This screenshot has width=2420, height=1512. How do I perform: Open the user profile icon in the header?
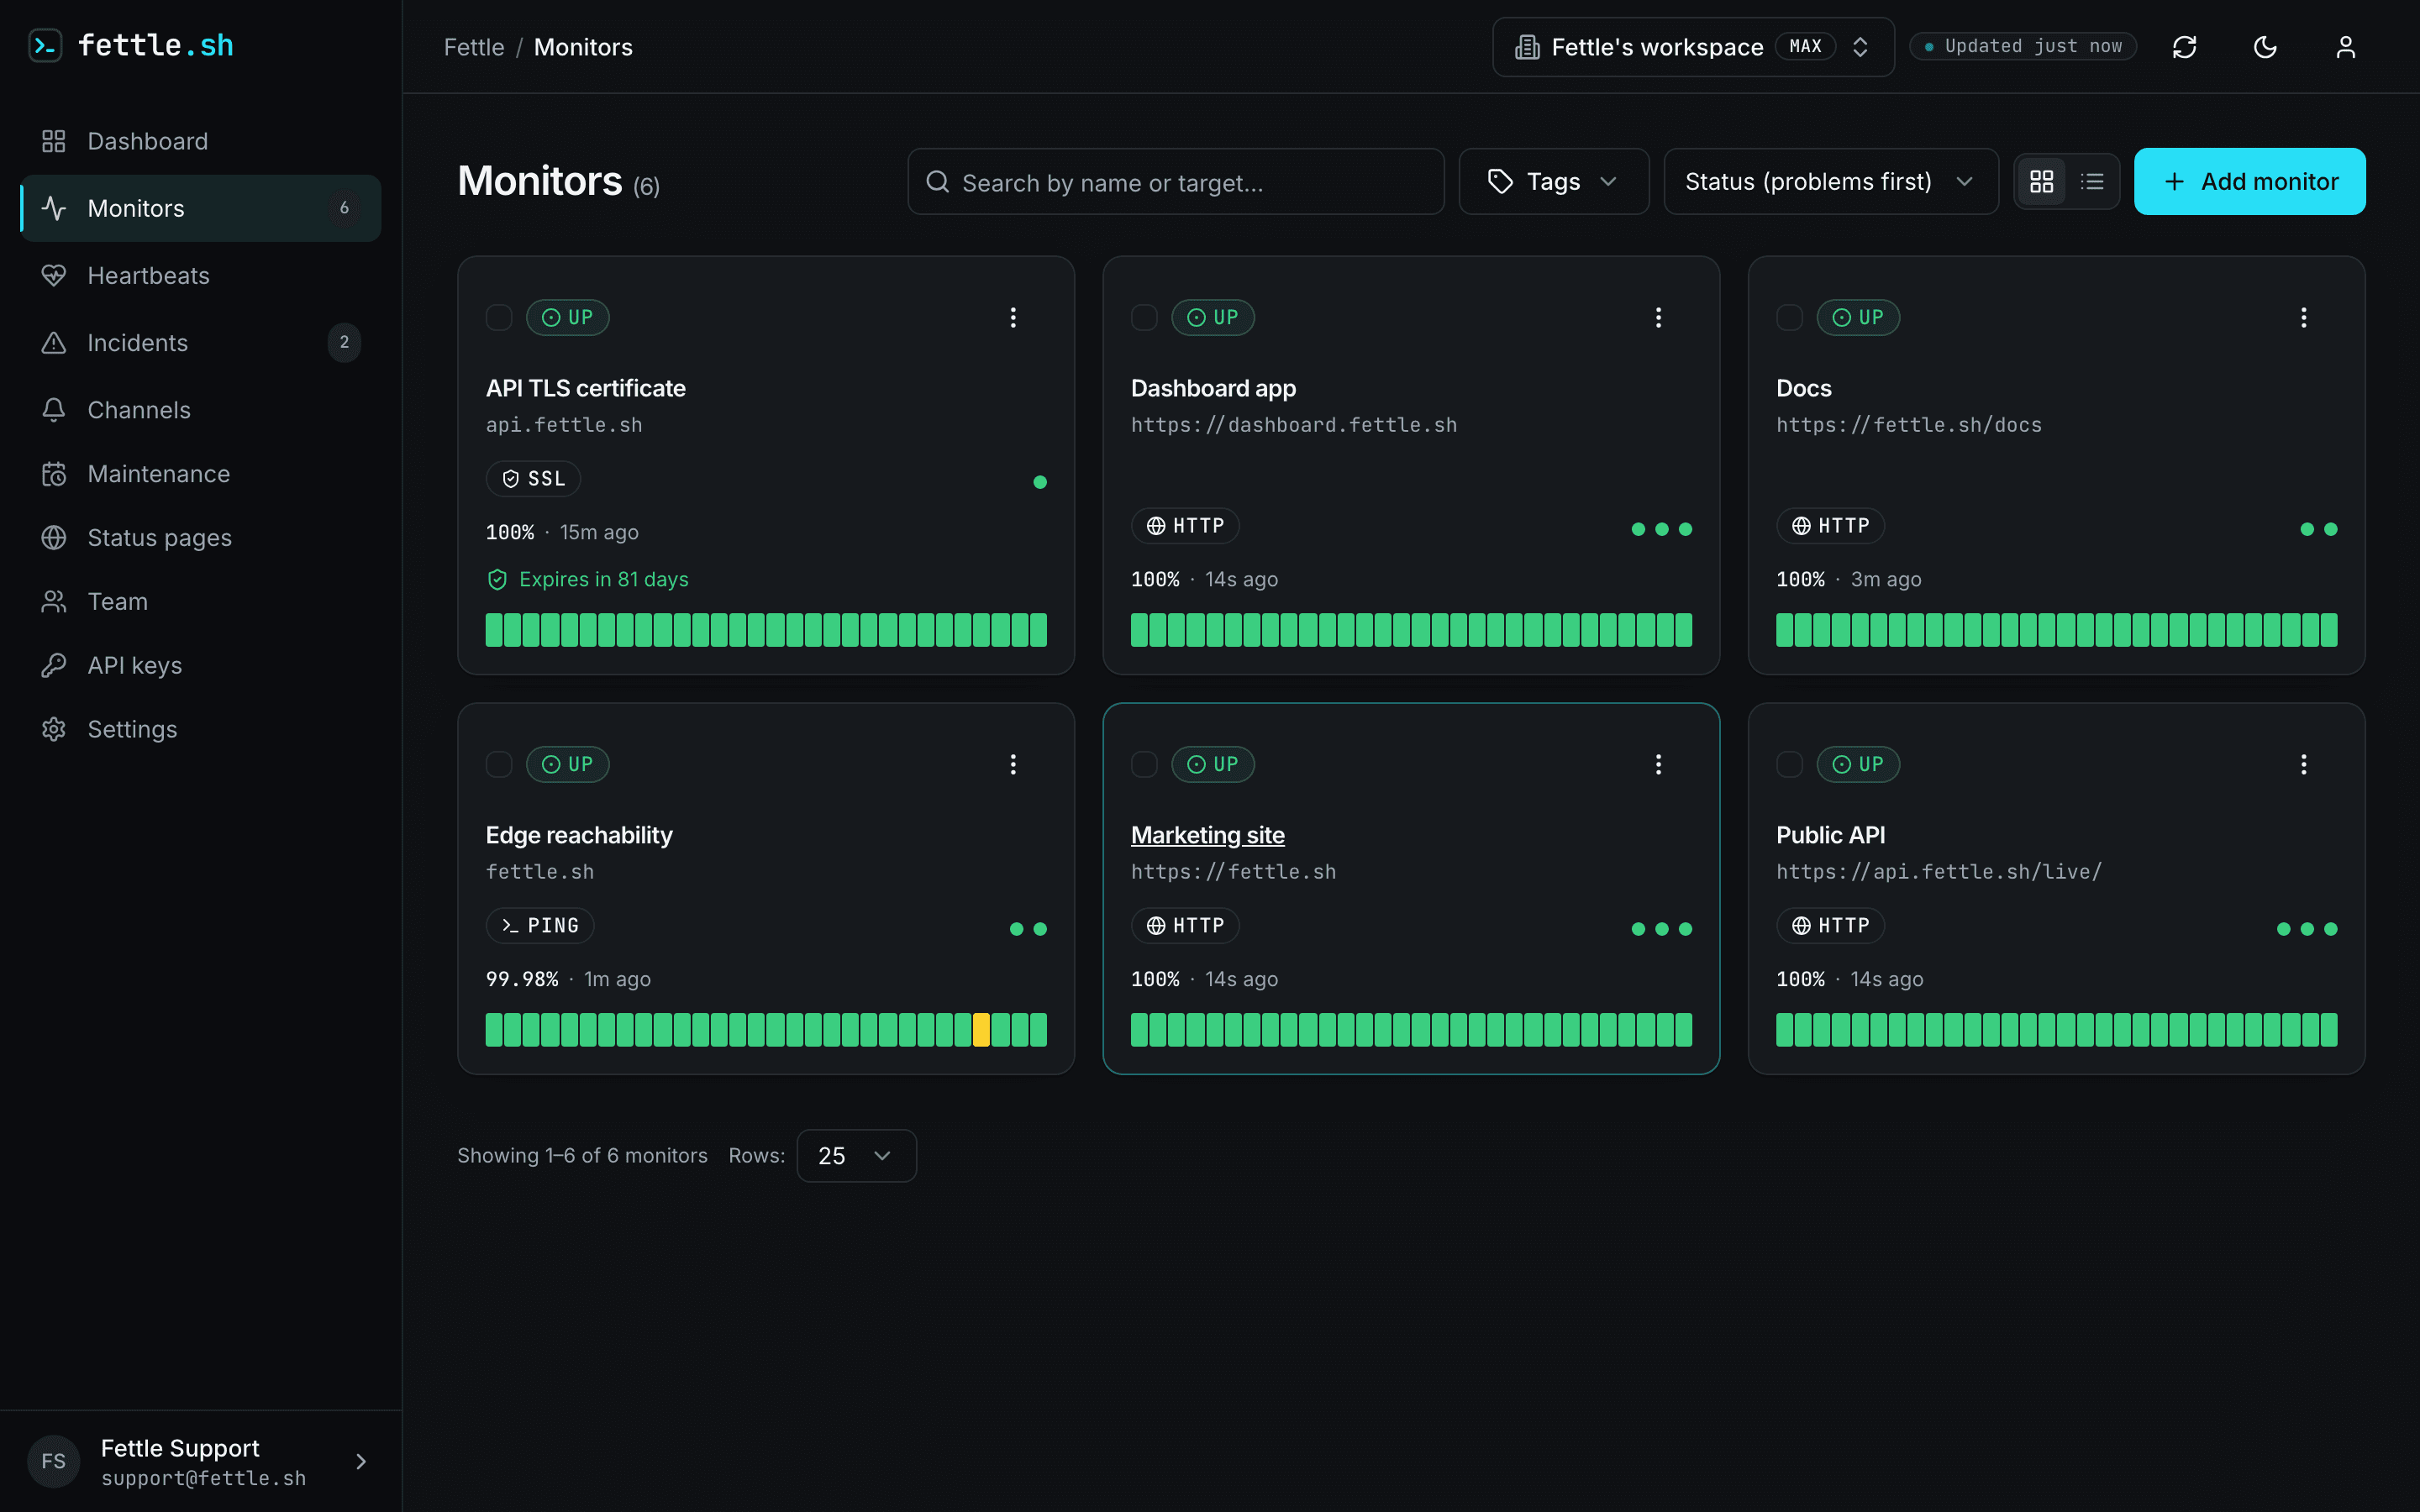coord(2346,47)
